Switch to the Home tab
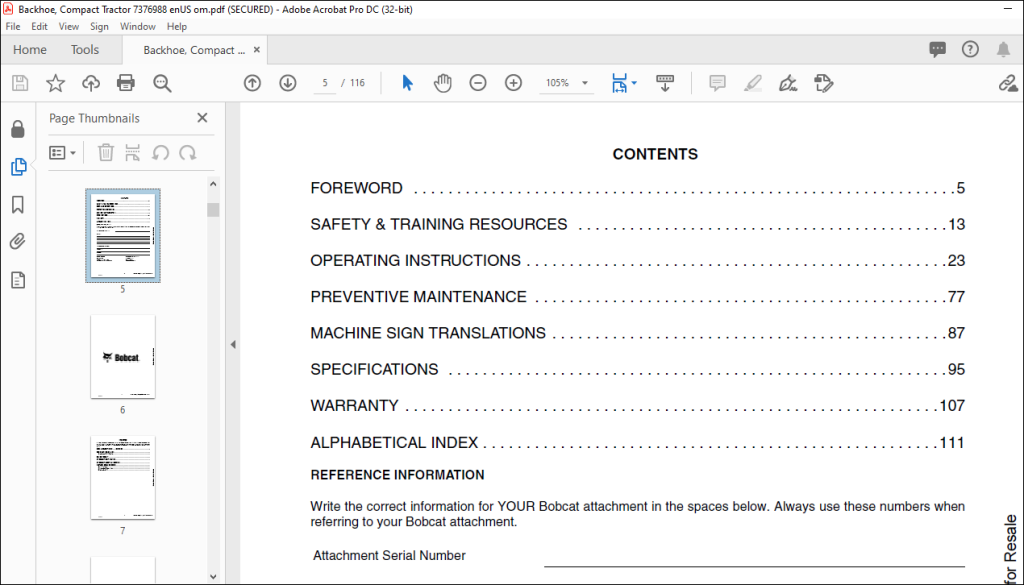The height and width of the screenshot is (585, 1024). coord(30,50)
